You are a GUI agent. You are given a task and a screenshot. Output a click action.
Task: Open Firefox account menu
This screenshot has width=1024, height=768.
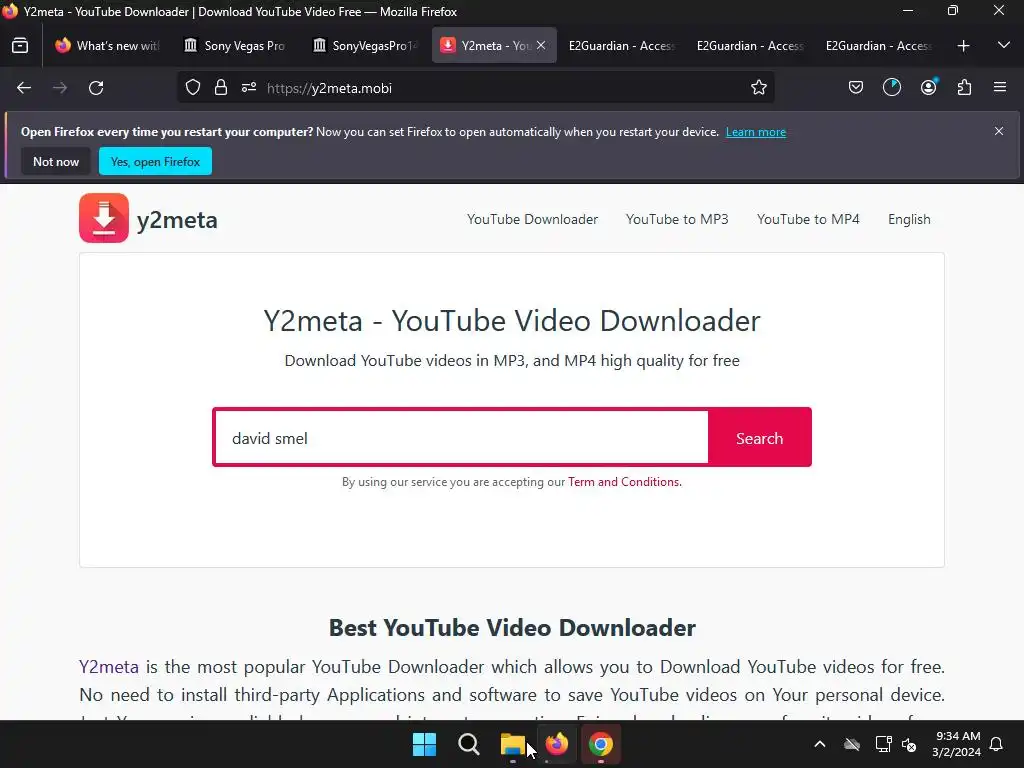coord(929,87)
